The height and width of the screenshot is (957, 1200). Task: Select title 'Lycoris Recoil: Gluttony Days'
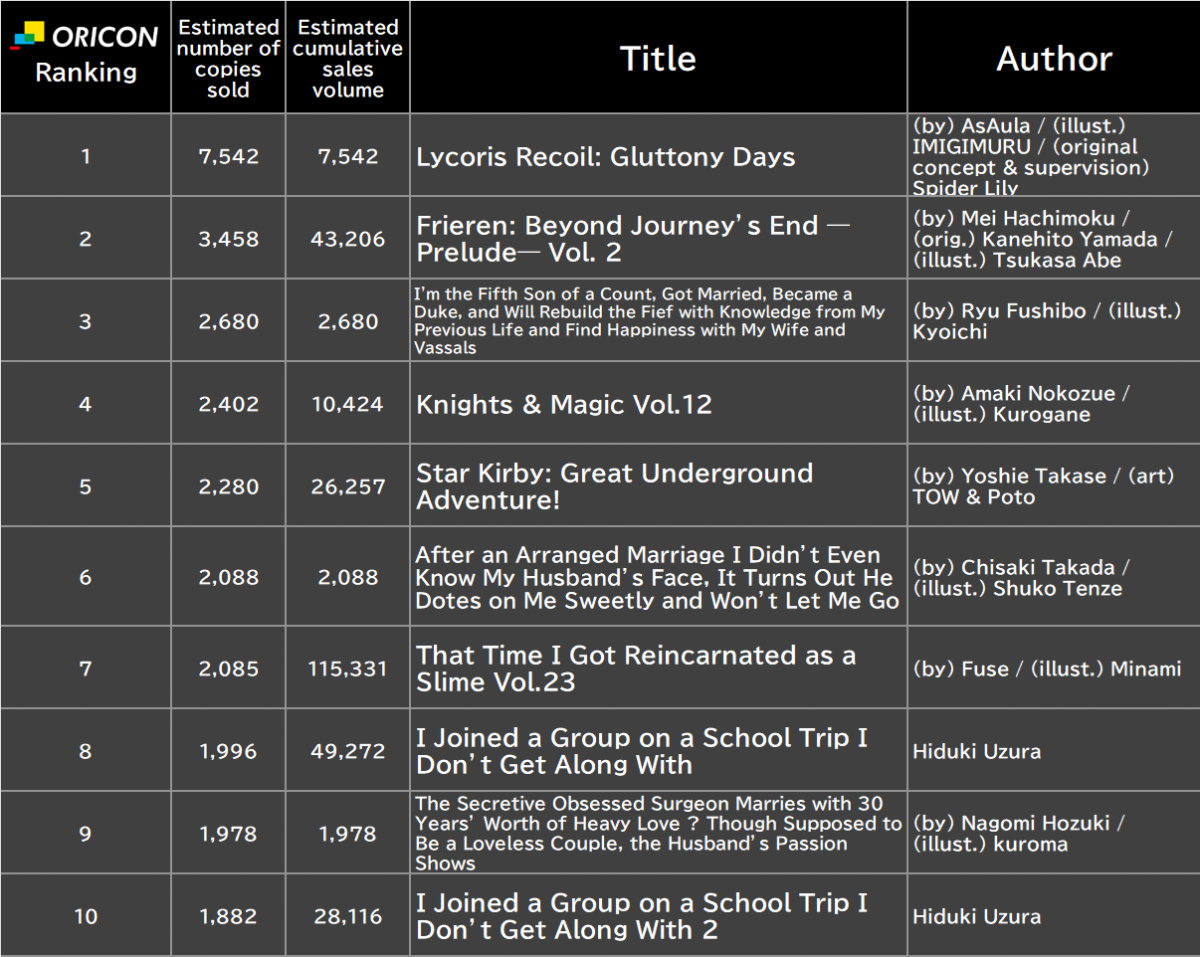(x=606, y=157)
